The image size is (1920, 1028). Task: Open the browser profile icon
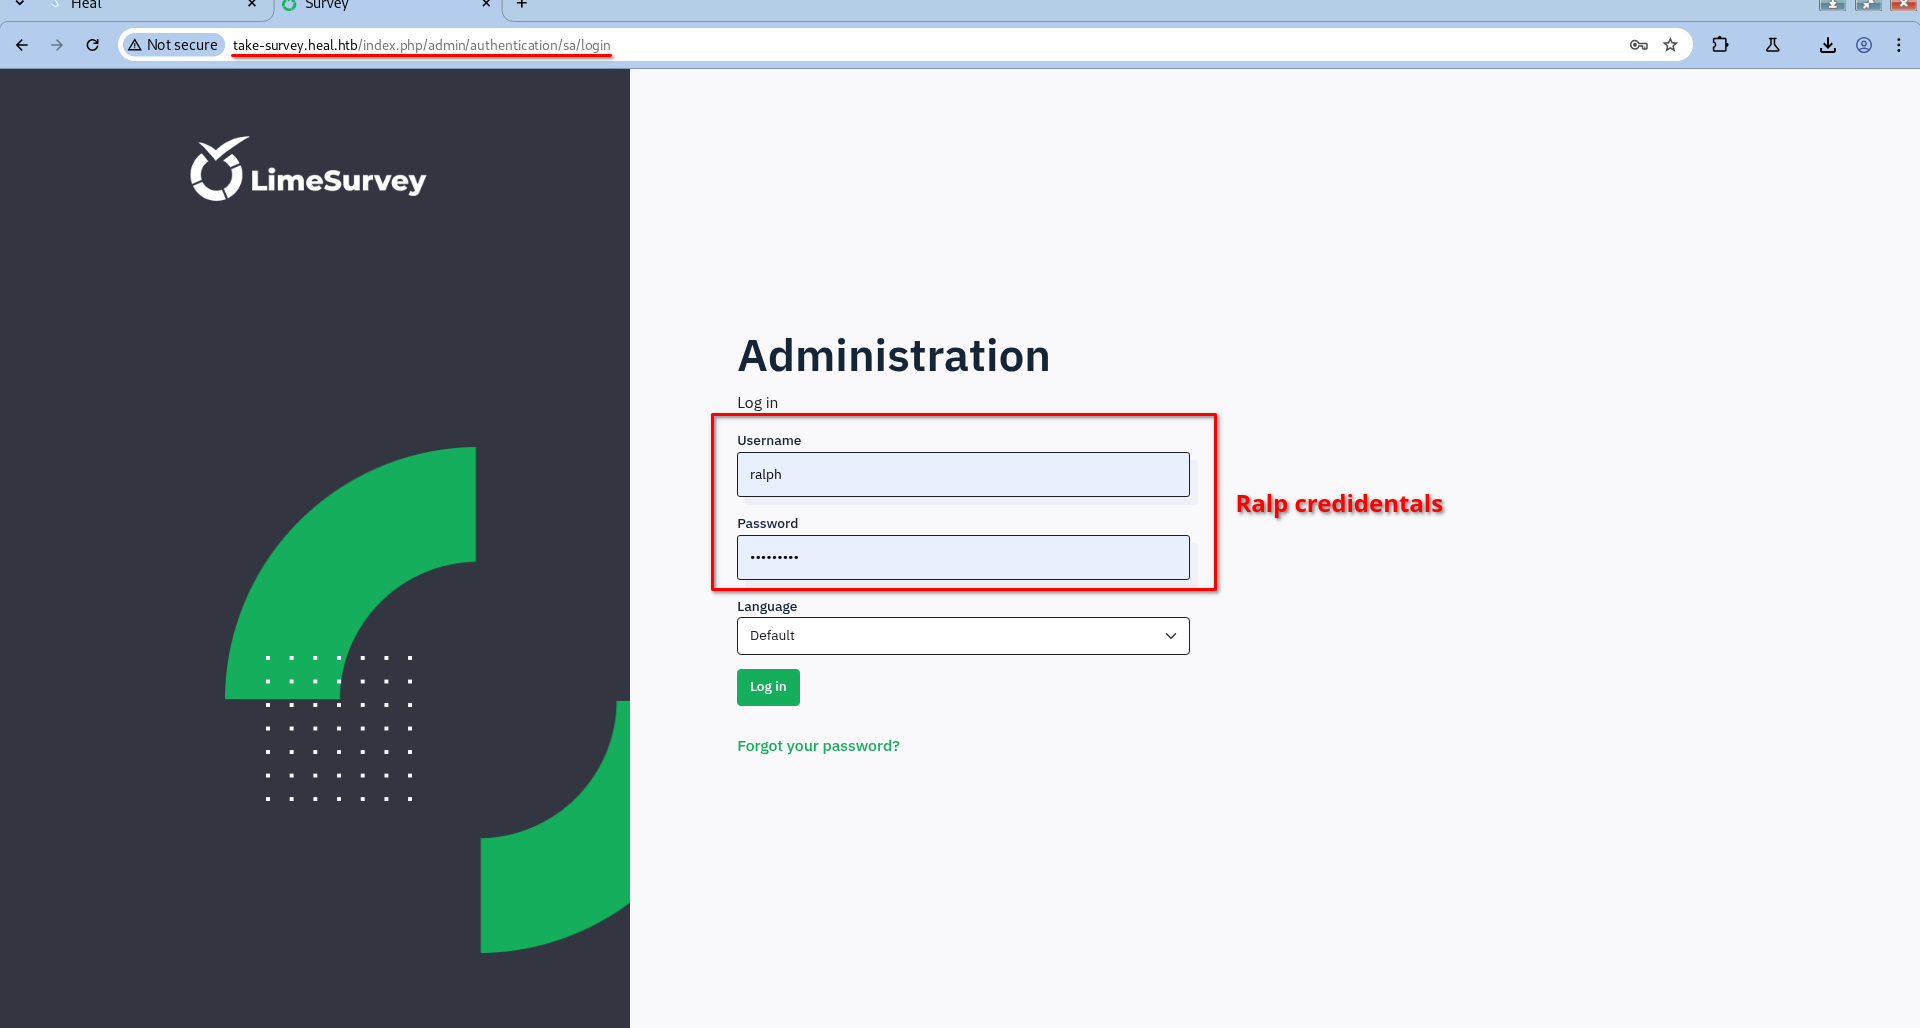(1864, 45)
